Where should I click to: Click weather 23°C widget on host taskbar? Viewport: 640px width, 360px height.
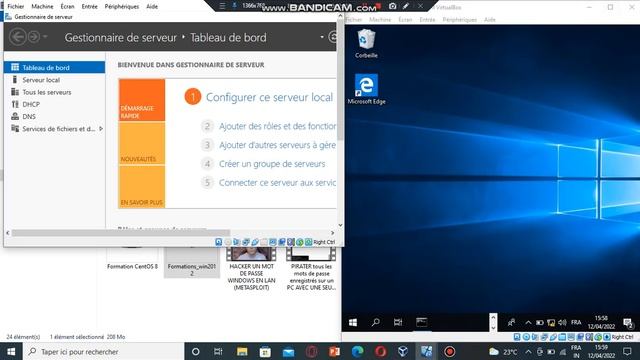coord(503,351)
